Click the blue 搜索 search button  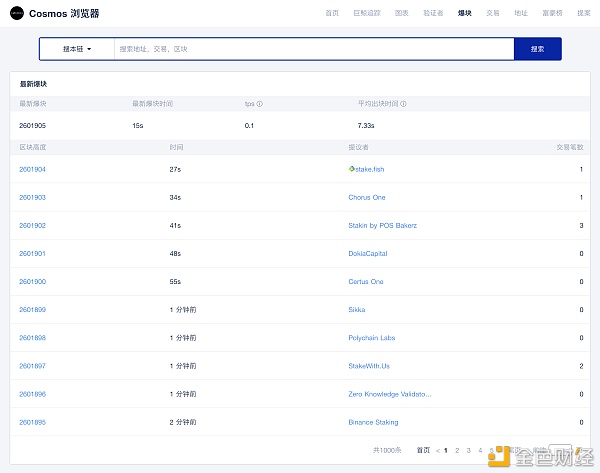(x=538, y=49)
